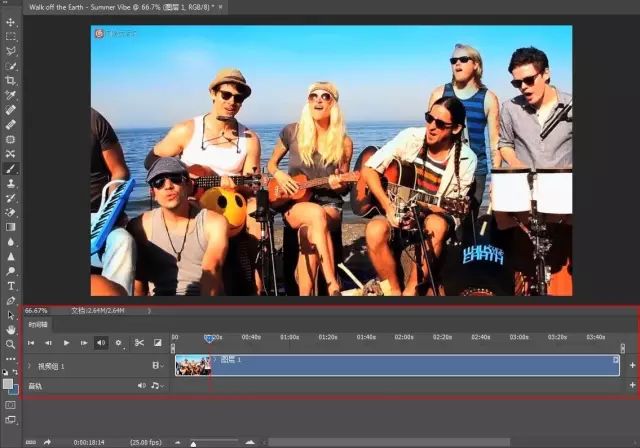
Task: Set the foreground color swatch
Action: 8,384
